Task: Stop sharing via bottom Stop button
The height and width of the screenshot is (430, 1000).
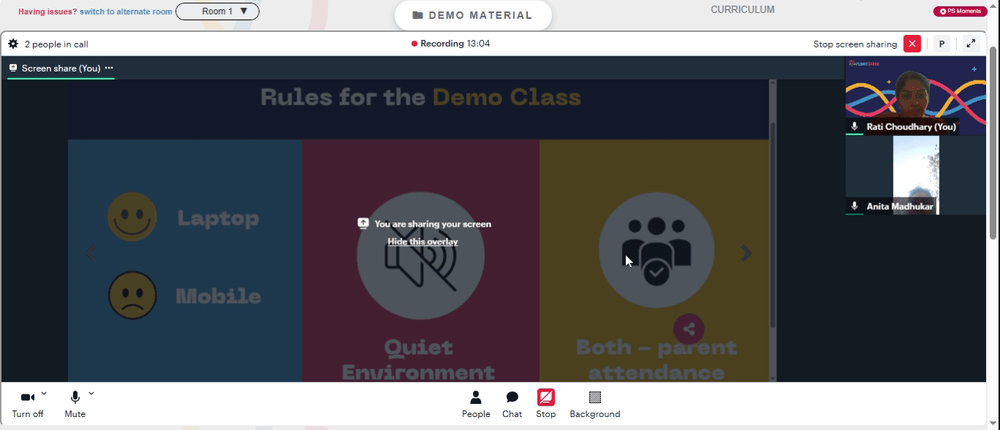Action: point(546,404)
